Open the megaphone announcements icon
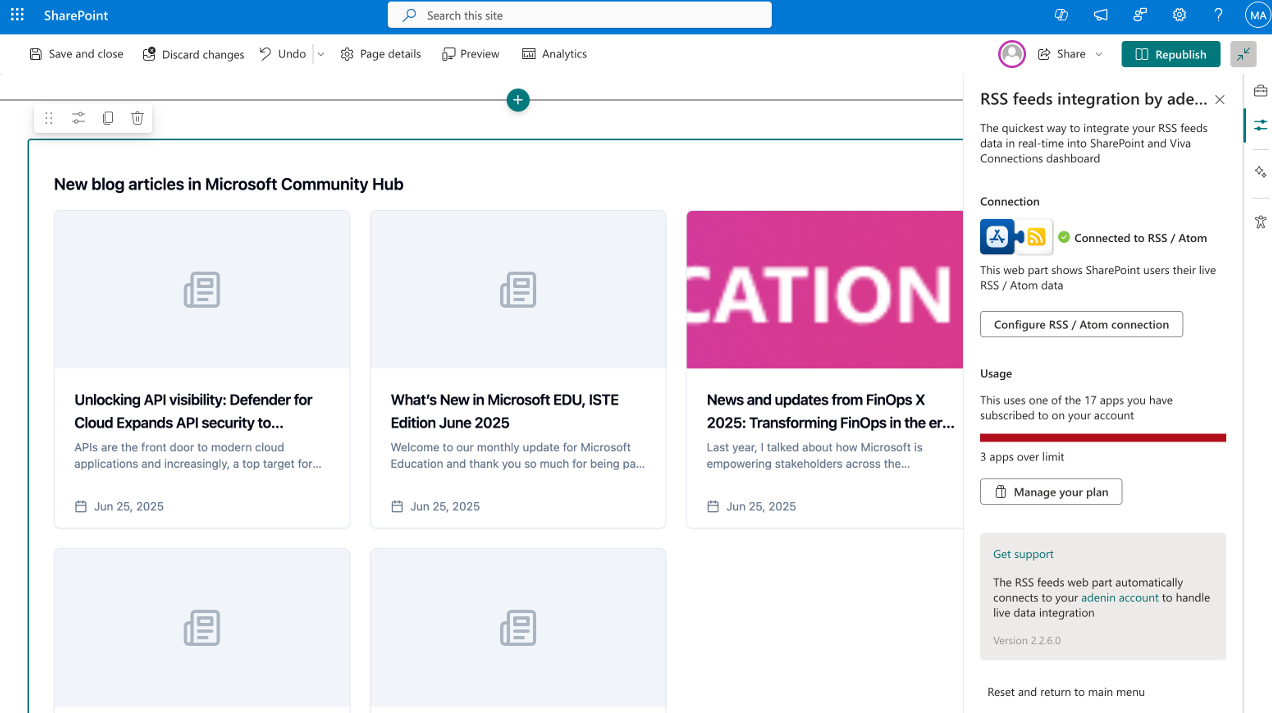 point(1101,15)
